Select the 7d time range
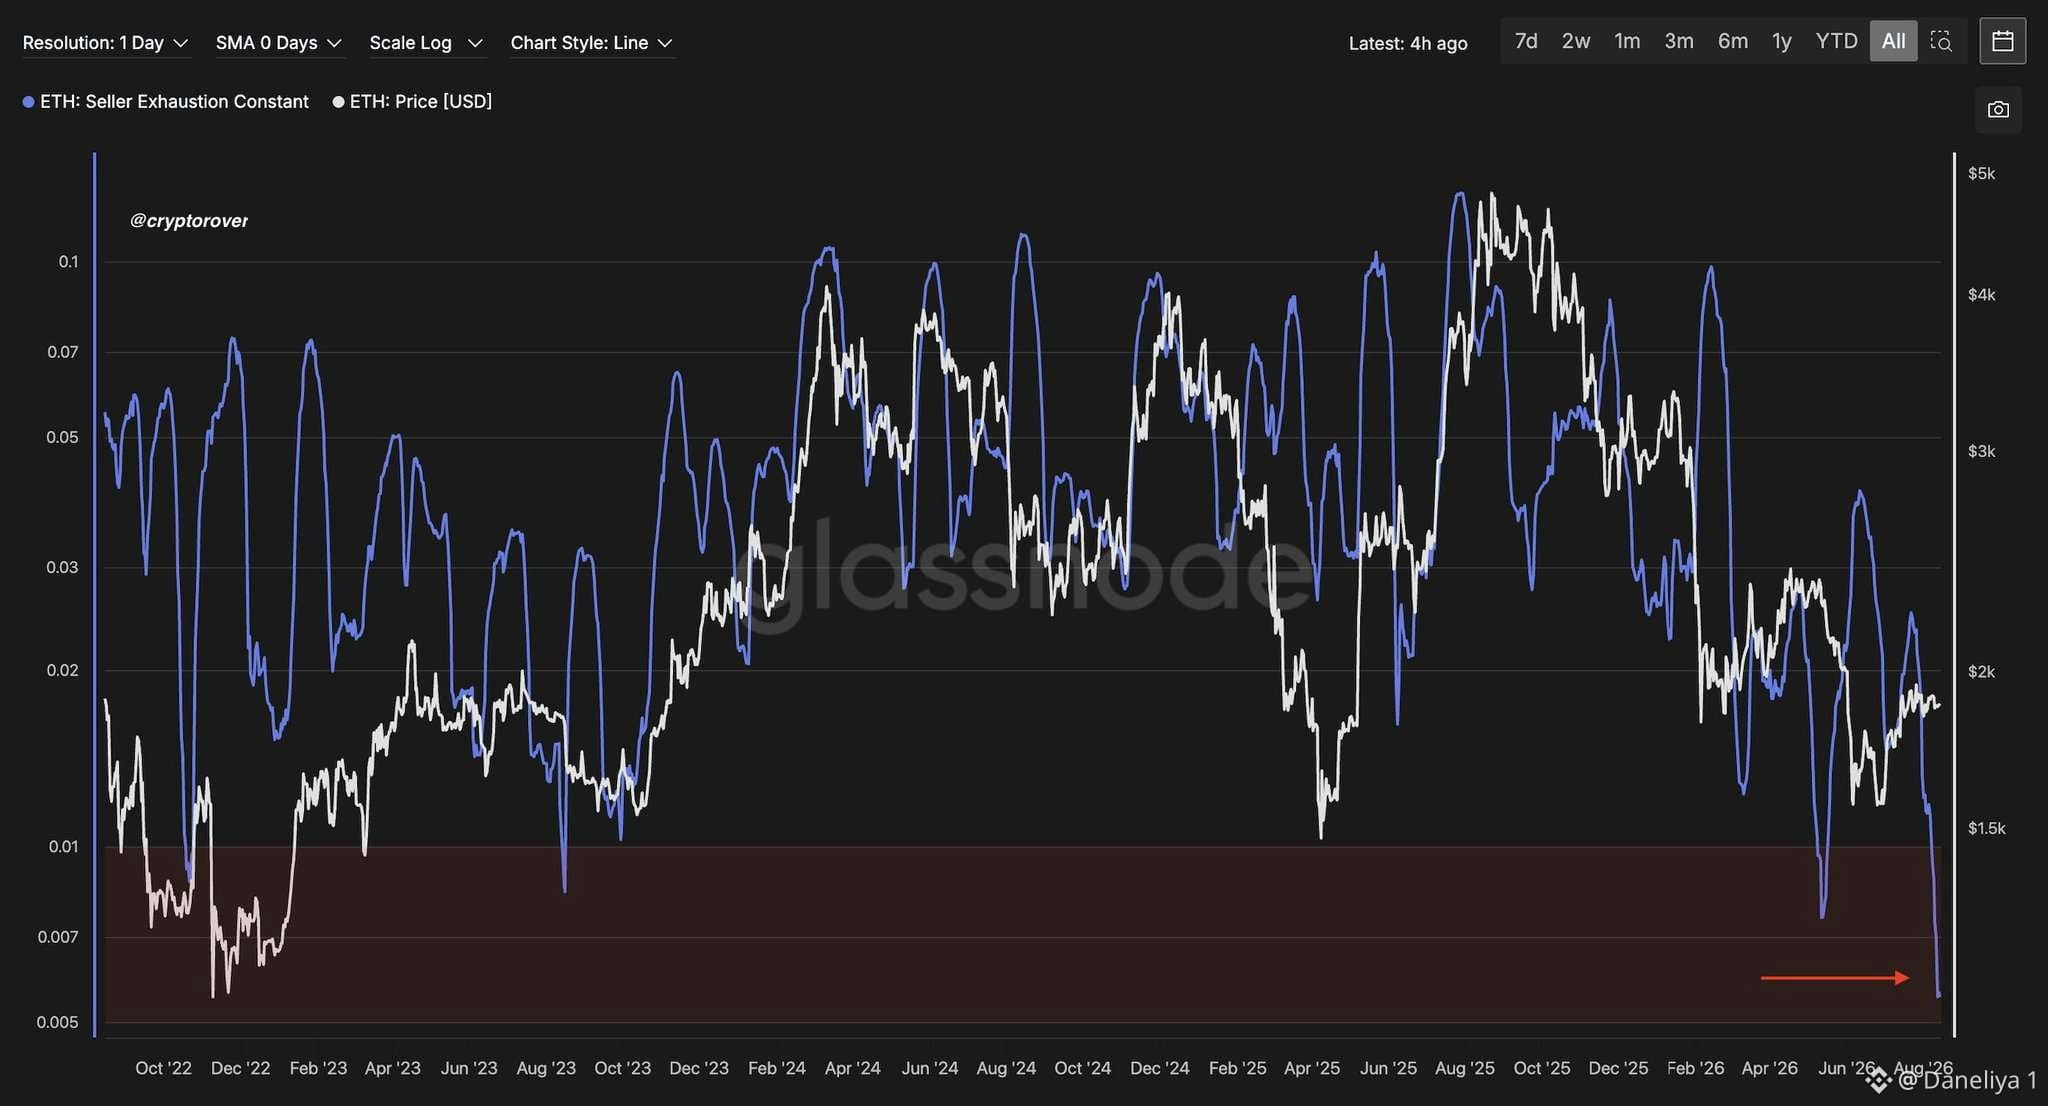The image size is (2048, 1106). 1526,41
